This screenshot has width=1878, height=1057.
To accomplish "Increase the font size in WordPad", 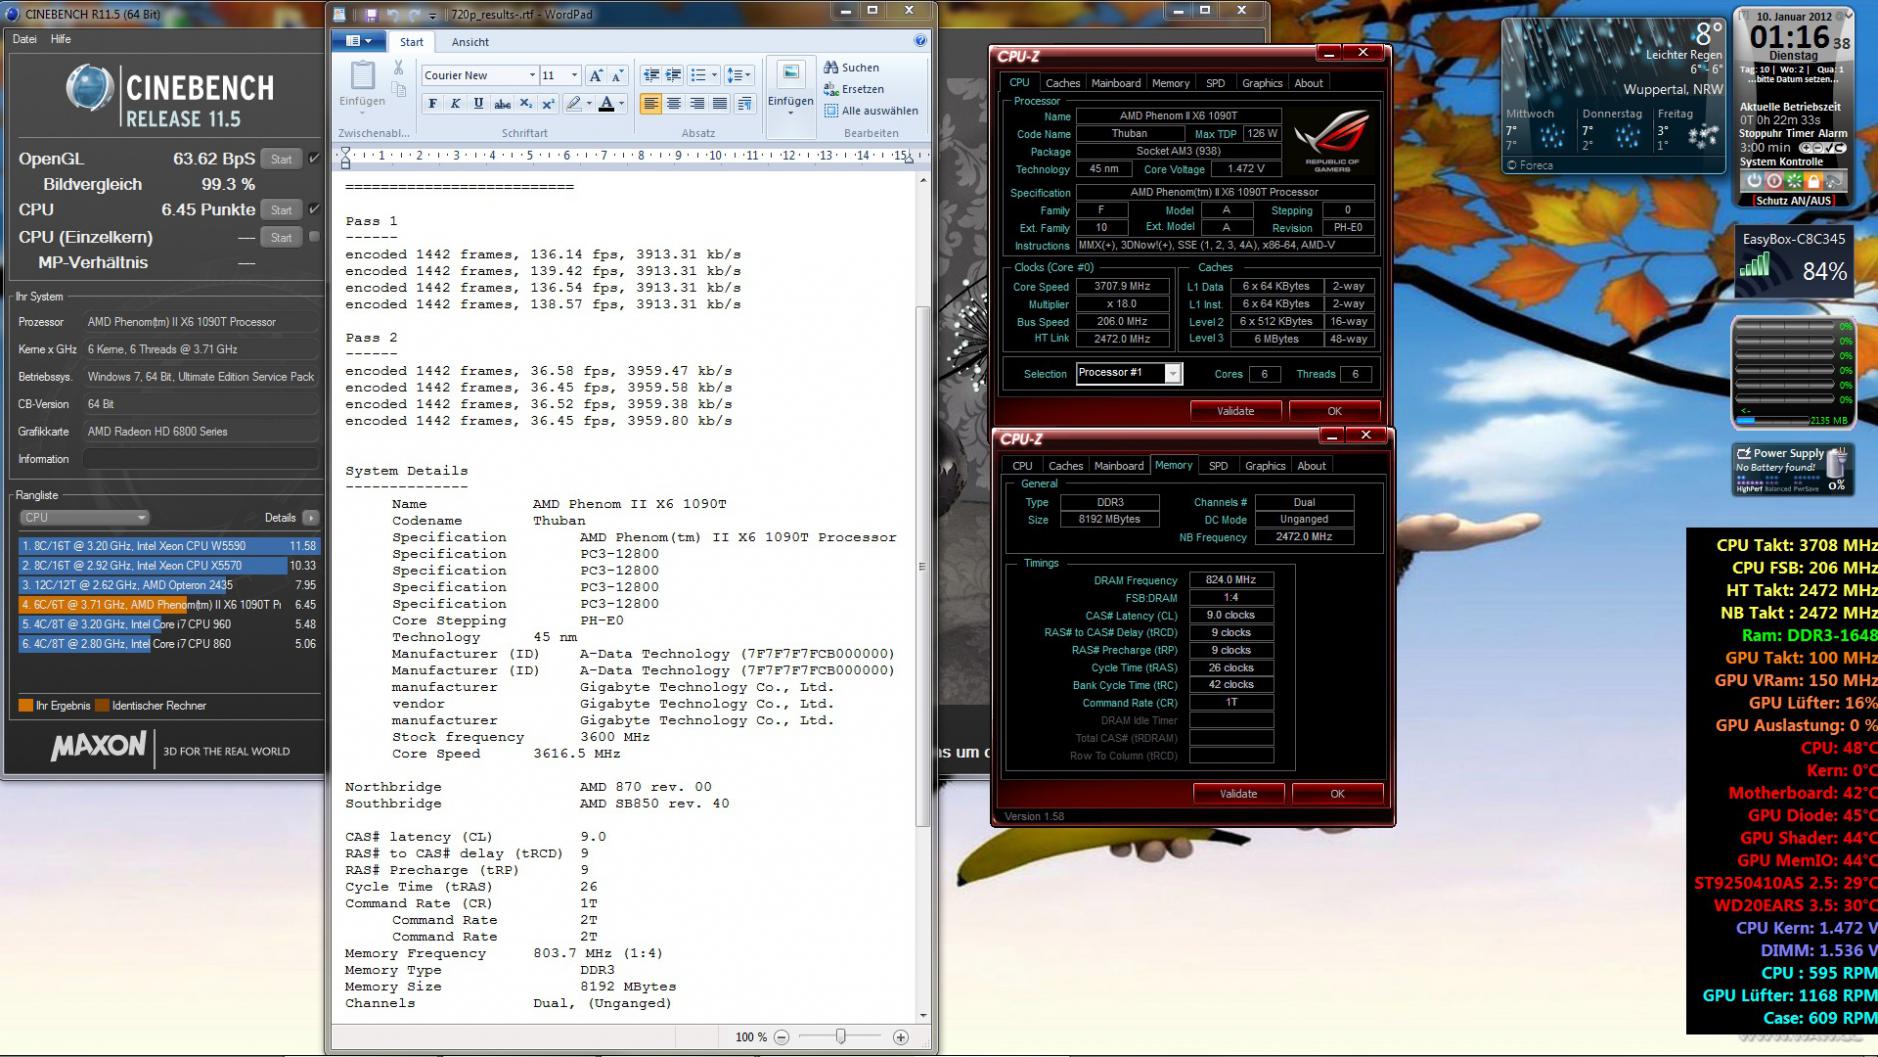I will [596, 75].
